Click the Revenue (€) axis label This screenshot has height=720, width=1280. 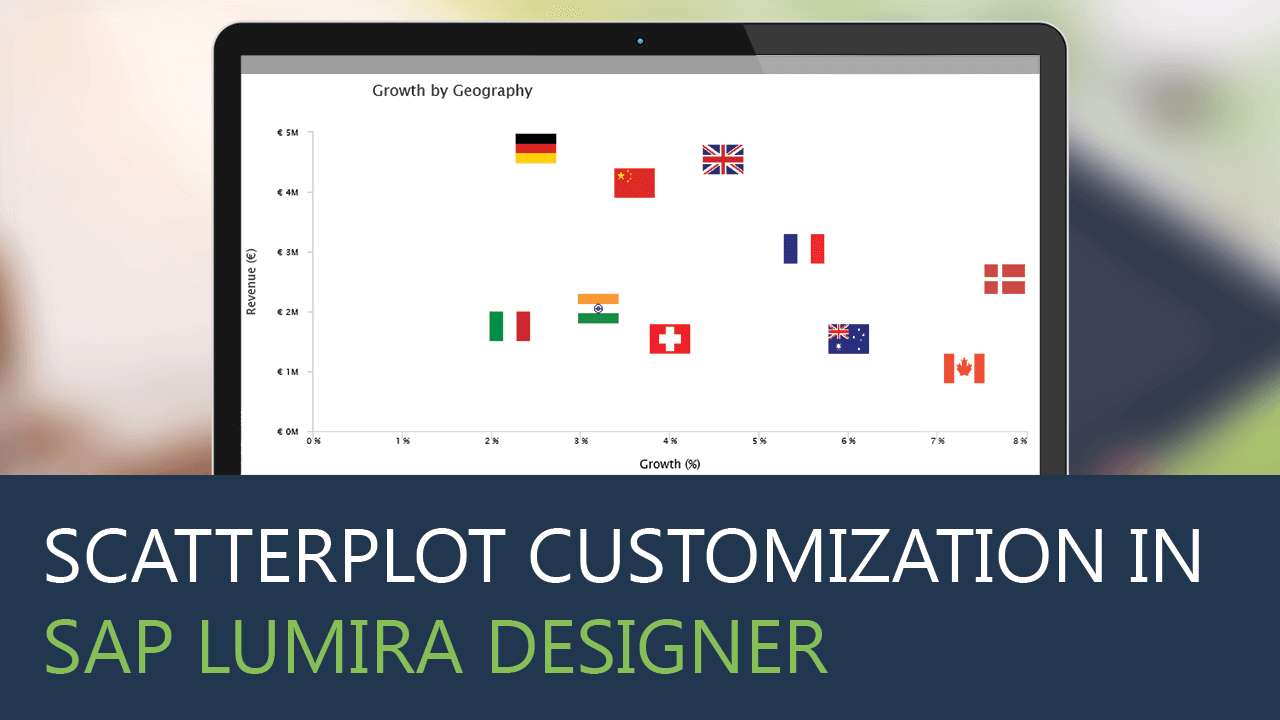click(251, 281)
